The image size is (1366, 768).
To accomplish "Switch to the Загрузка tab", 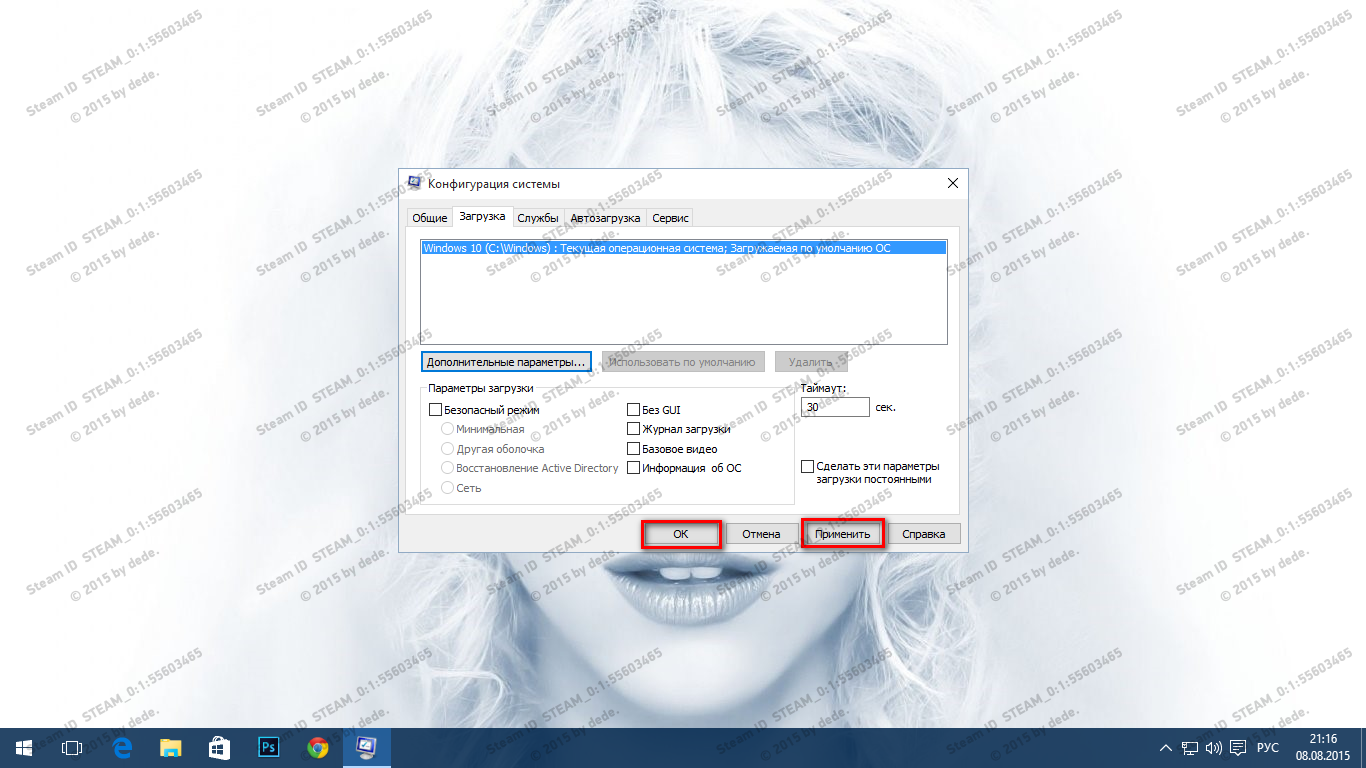I will point(482,216).
